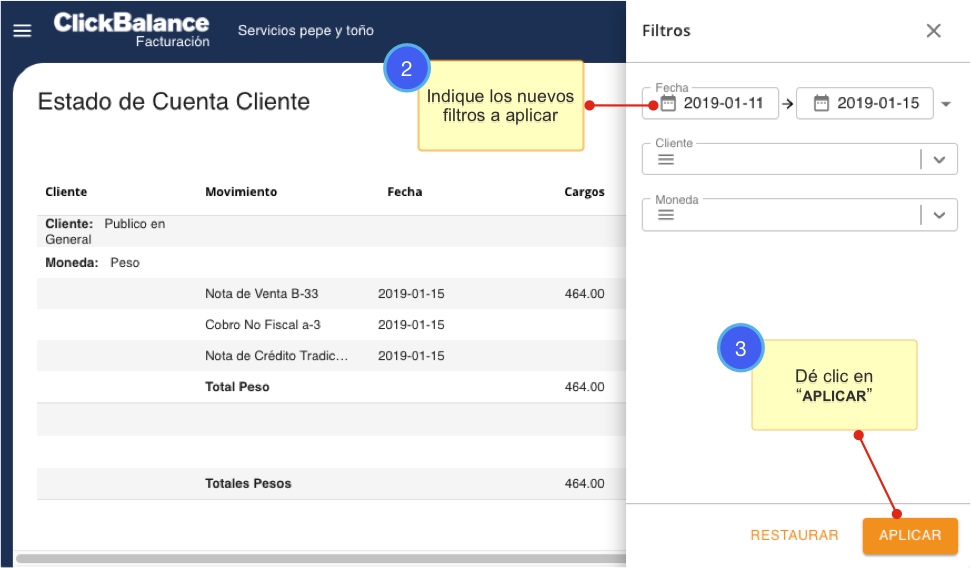This screenshot has width=971, height=568.
Task: Click the start date calendar icon
Action: click(668, 103)
